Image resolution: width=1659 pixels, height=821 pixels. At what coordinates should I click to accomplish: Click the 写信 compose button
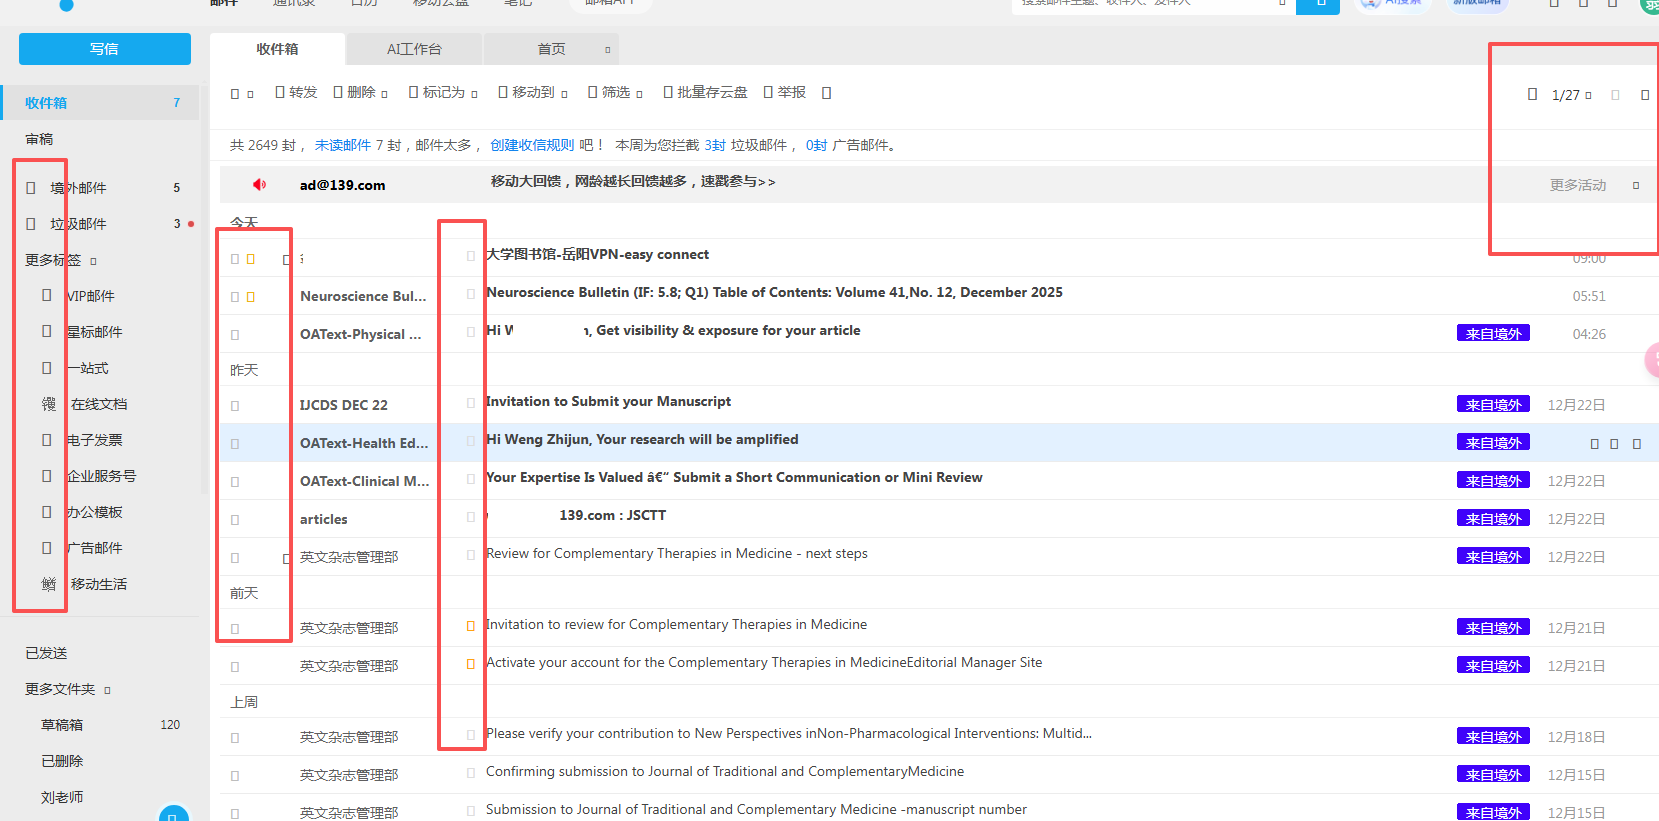click(105, 49)
